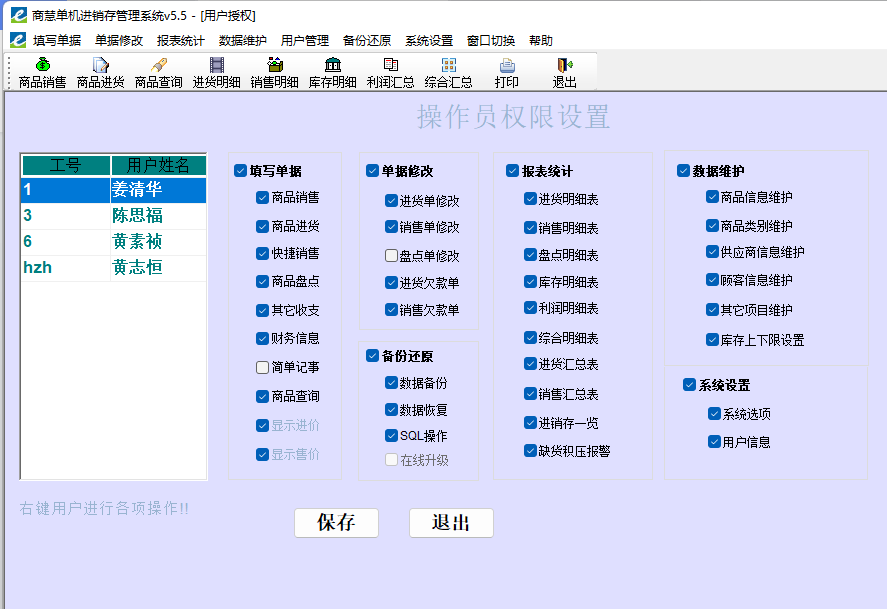Toggle the 单据修改 group checkbox
The width and height of the screenshot is (887, 609).
pos(372,171)
